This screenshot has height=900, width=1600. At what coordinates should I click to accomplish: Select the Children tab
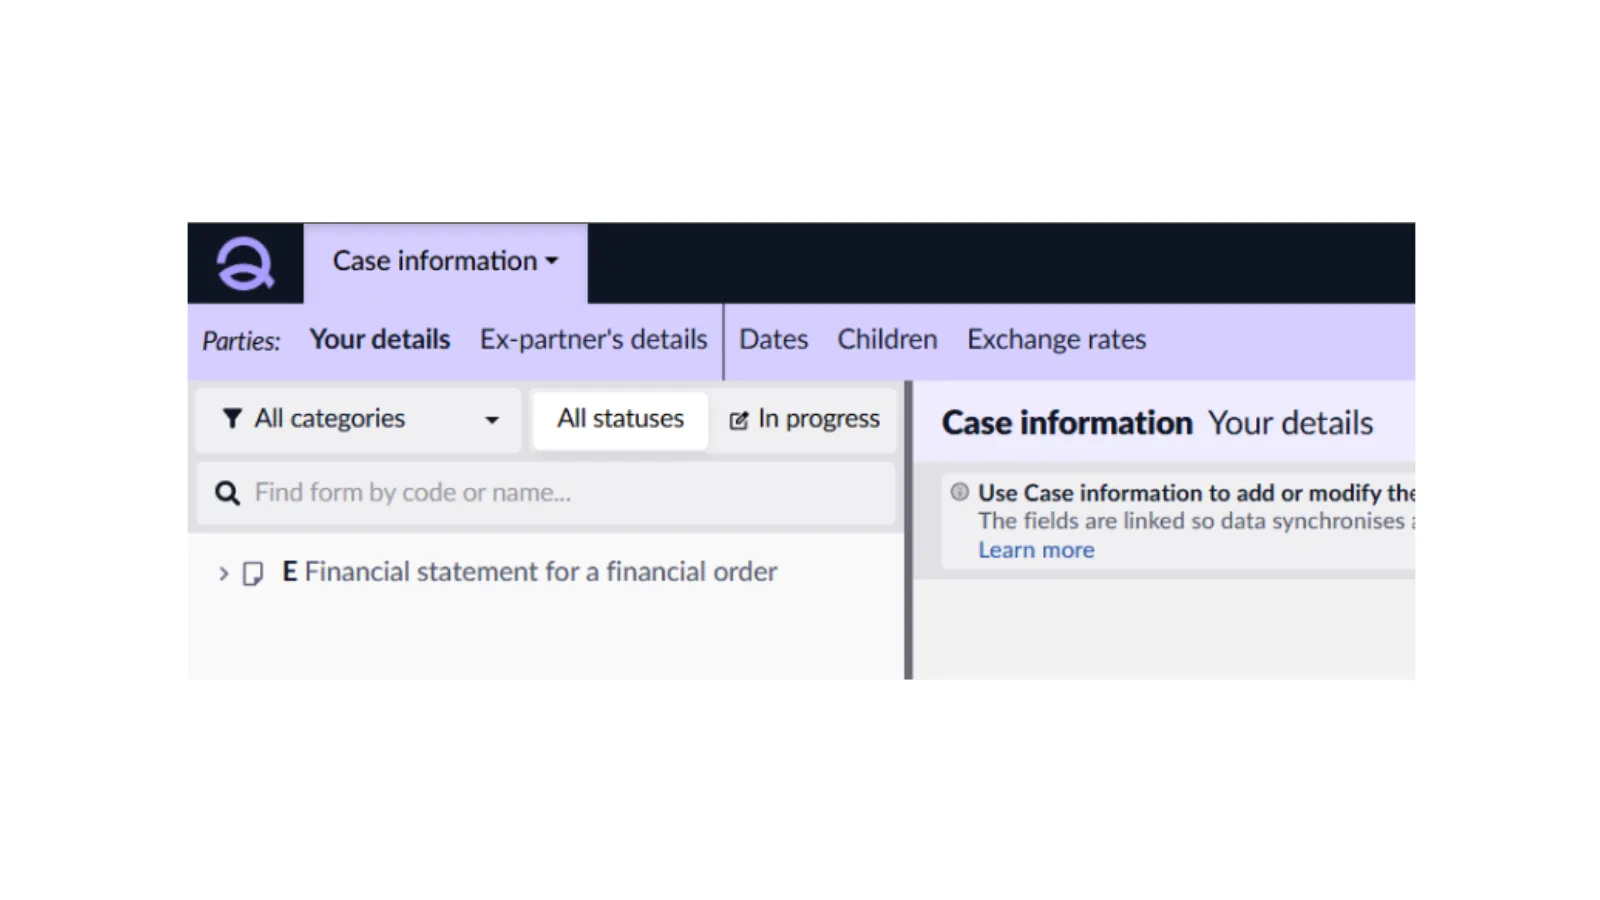coord(887,340)
